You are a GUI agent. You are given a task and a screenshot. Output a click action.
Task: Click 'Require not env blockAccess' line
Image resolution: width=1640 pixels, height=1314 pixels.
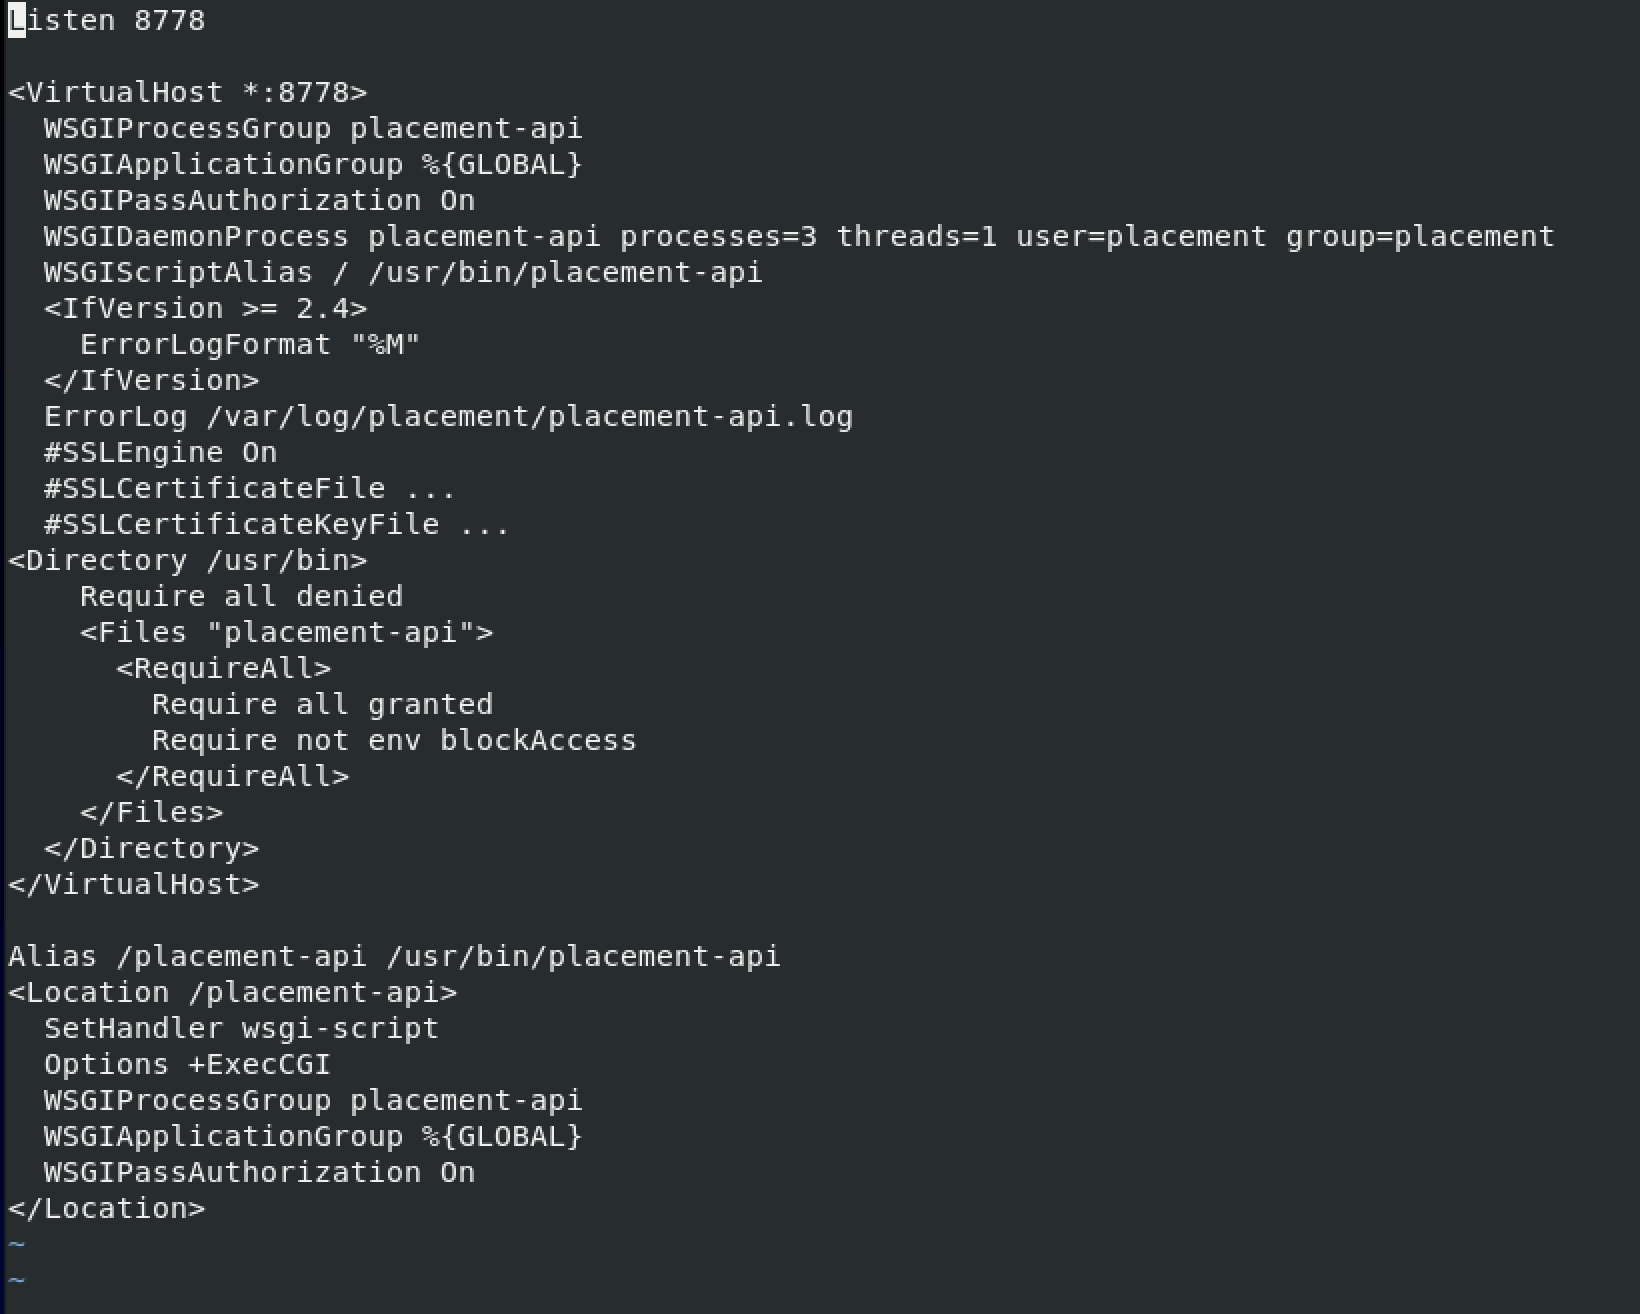[394, 740]
